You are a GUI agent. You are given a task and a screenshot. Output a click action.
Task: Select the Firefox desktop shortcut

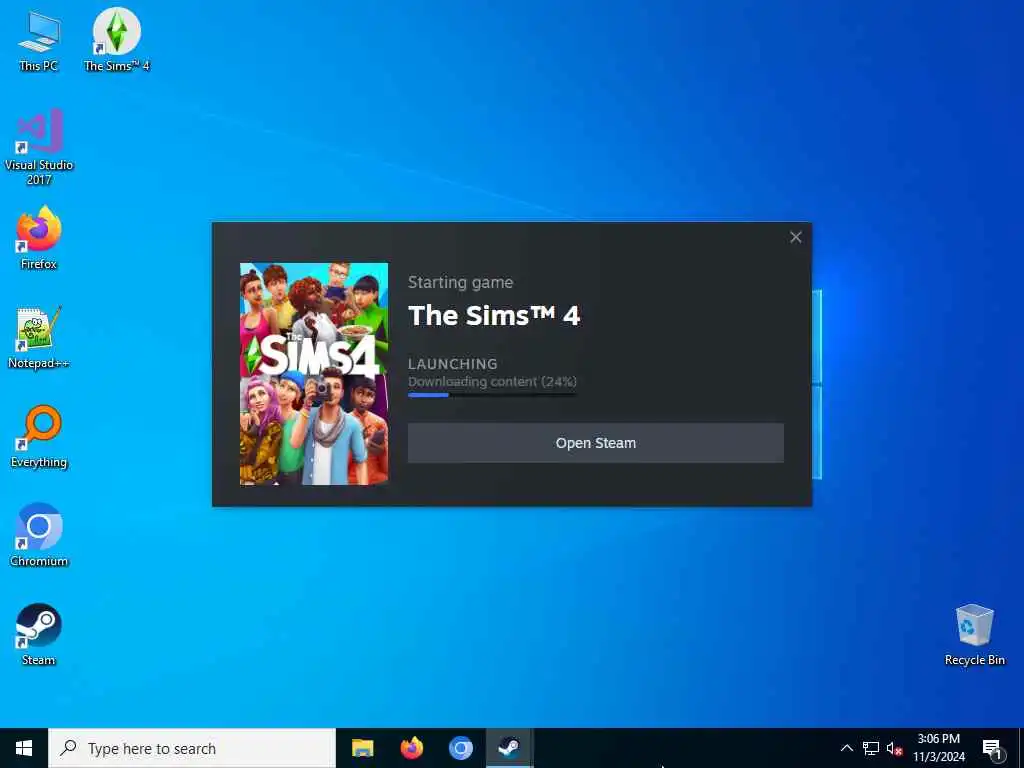39,238
